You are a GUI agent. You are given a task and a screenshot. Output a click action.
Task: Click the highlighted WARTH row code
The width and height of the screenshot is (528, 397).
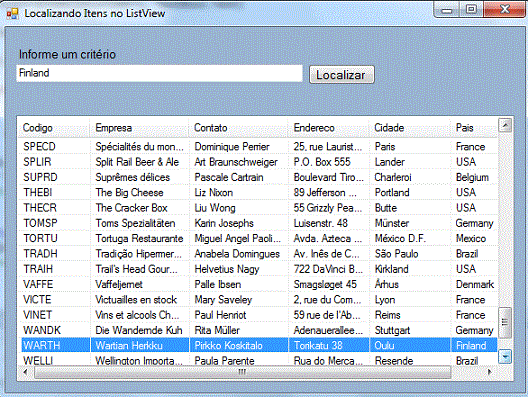point(41,345)
